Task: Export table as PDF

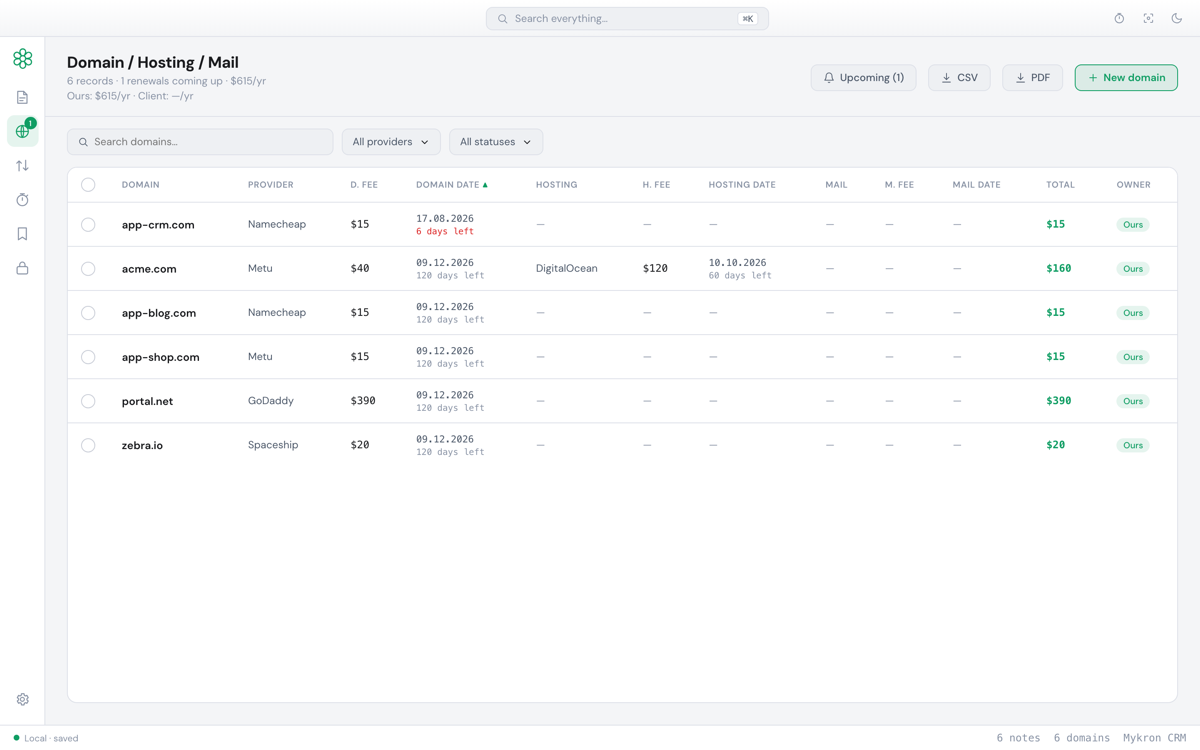Action: tap(1032, 78)
